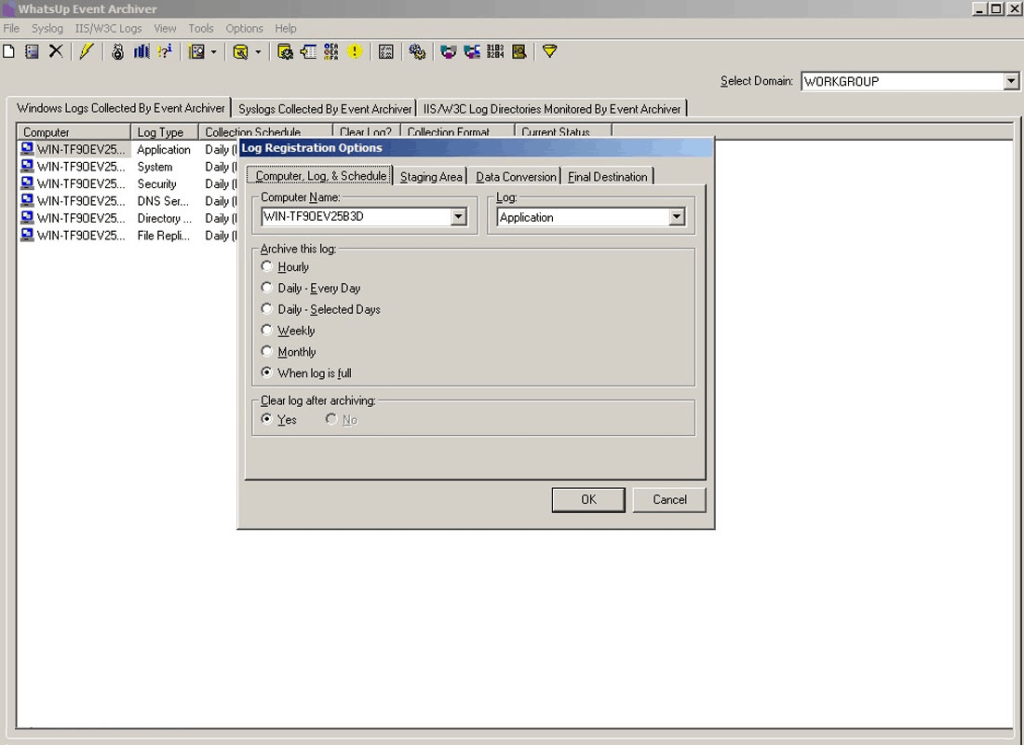Click the yellow funnel filter icon
The height and width of the screenshot is (745, 1024).
549,52
